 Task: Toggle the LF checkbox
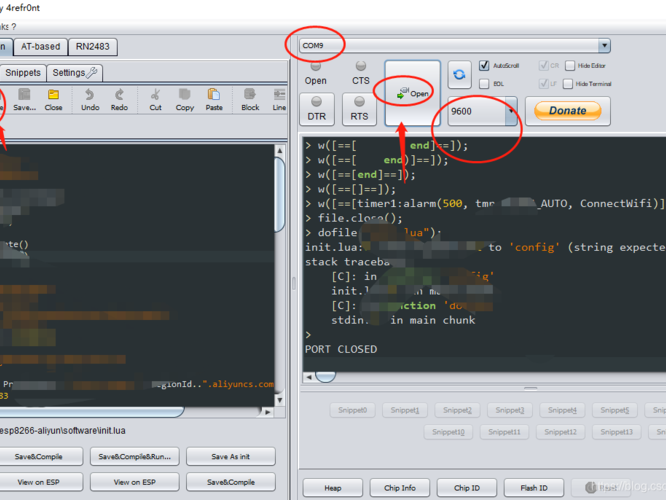point(543,84)
